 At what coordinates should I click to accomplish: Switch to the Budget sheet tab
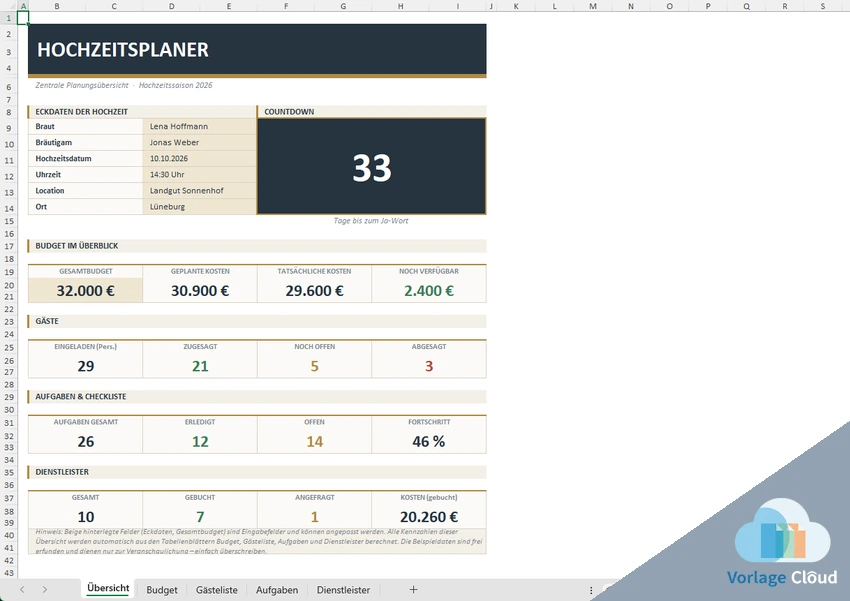coord(162,590)
